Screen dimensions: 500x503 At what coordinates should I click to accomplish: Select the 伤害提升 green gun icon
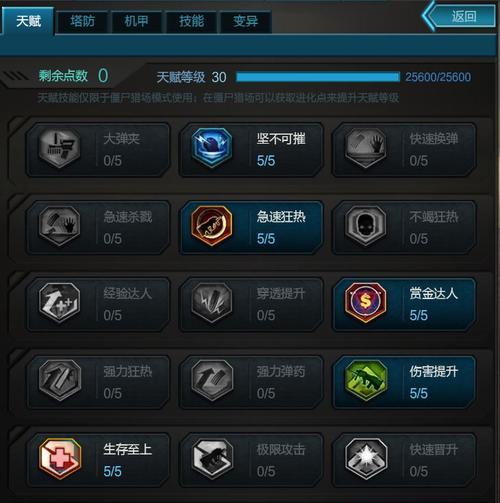click(x=366, y=380)
